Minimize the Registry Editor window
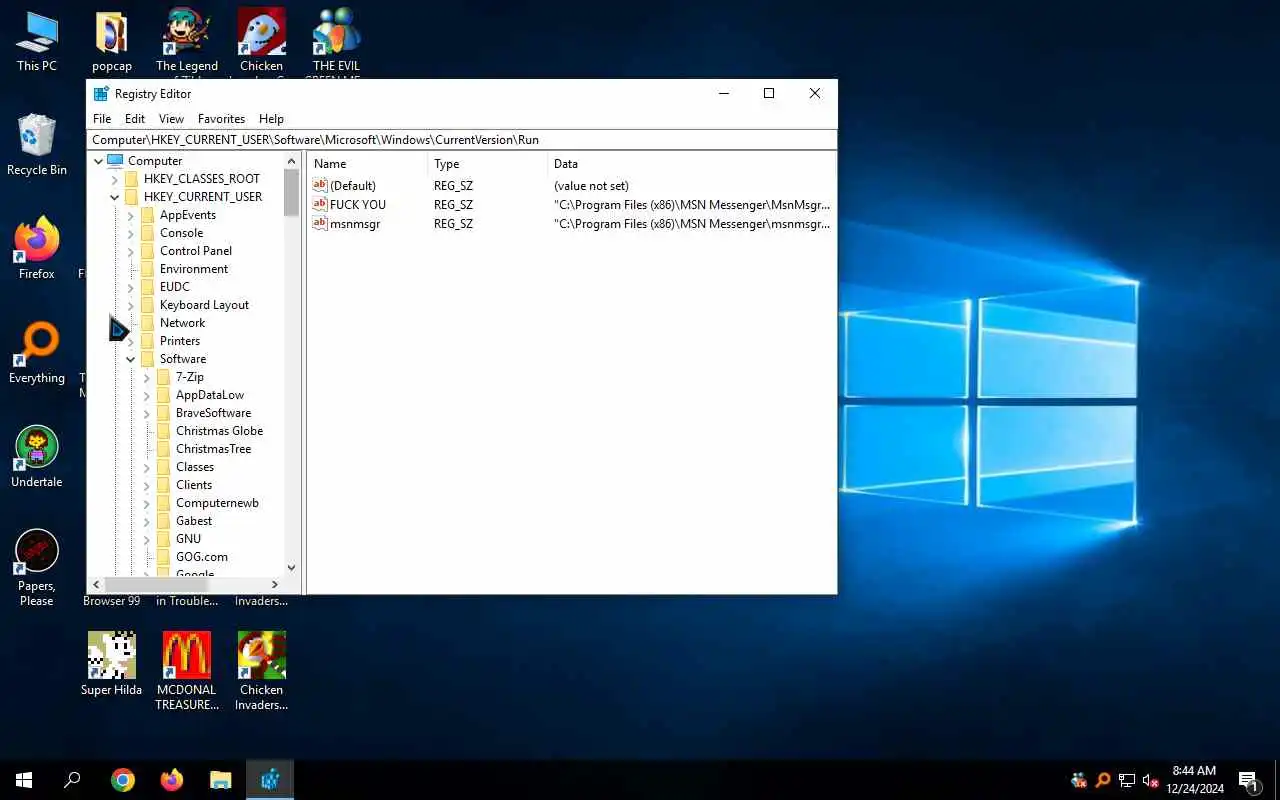1280x800 pixels. click(723, 94)
